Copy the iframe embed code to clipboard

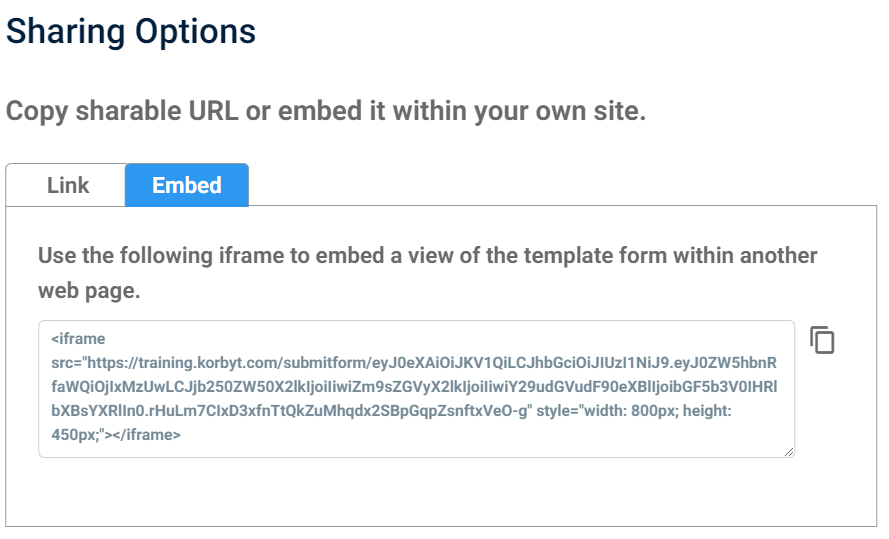[x=822, y=340]
